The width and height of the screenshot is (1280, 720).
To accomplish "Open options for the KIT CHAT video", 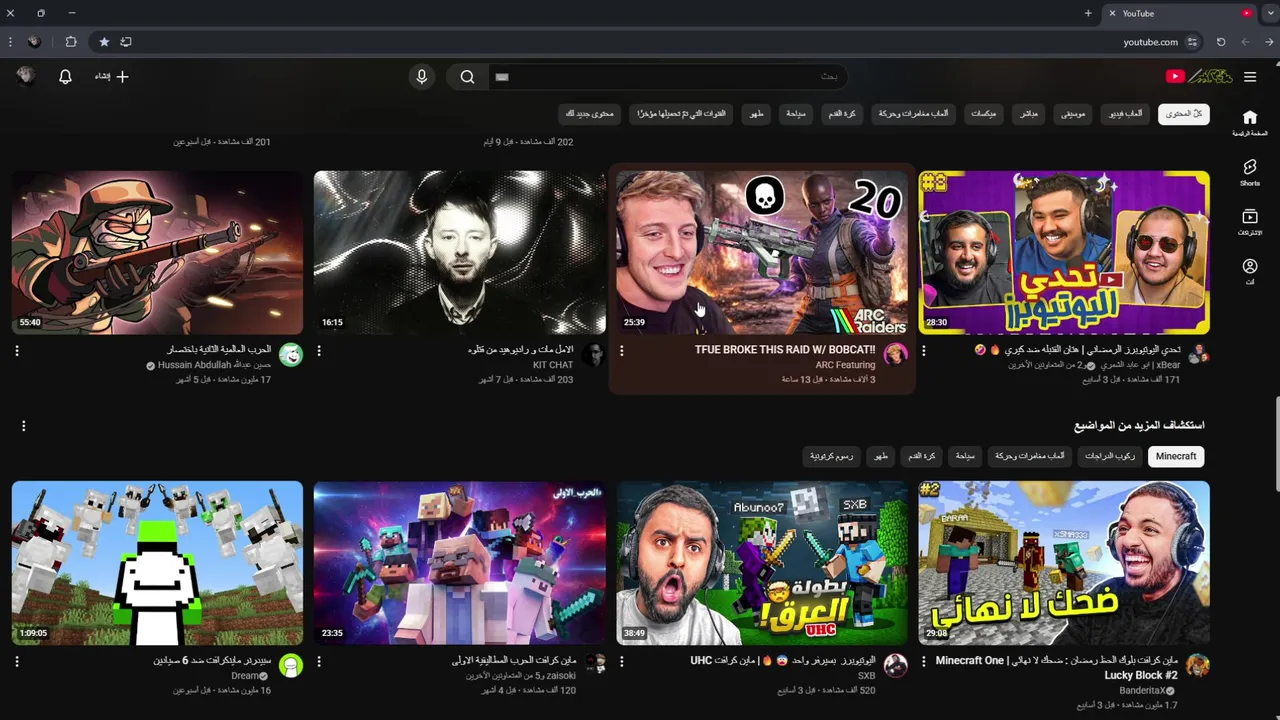I will coord(319,351).
